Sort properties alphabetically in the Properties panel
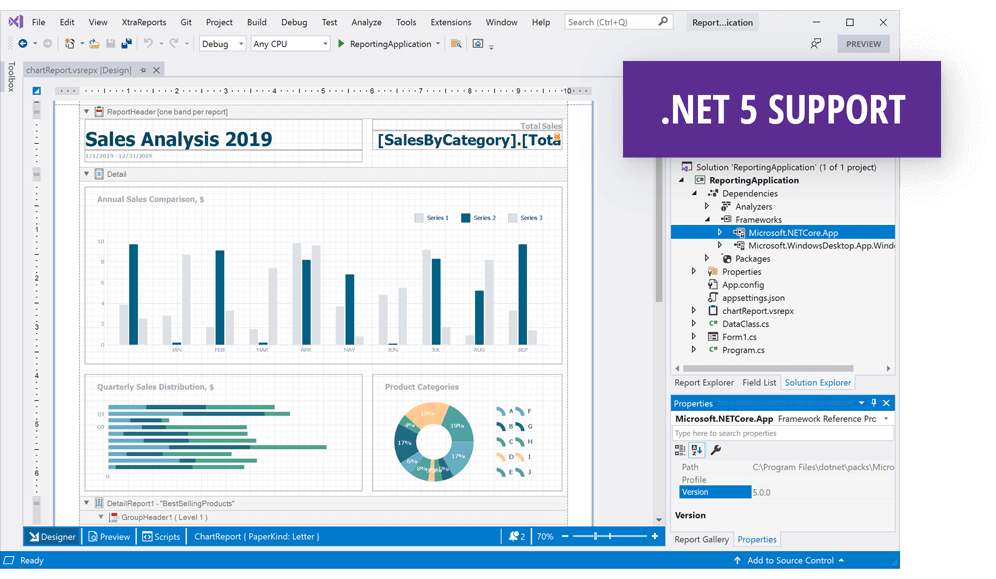This screenshot has height=579, width=996. [x=697, y=449]
